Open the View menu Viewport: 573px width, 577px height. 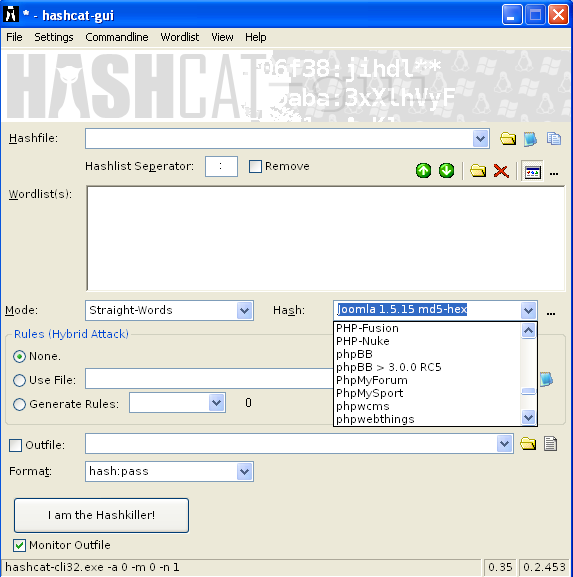[222, 37]
